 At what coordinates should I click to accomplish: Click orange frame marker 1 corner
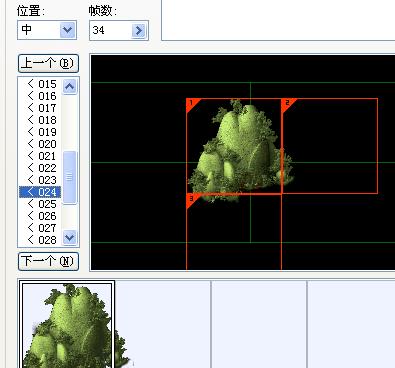192,104
